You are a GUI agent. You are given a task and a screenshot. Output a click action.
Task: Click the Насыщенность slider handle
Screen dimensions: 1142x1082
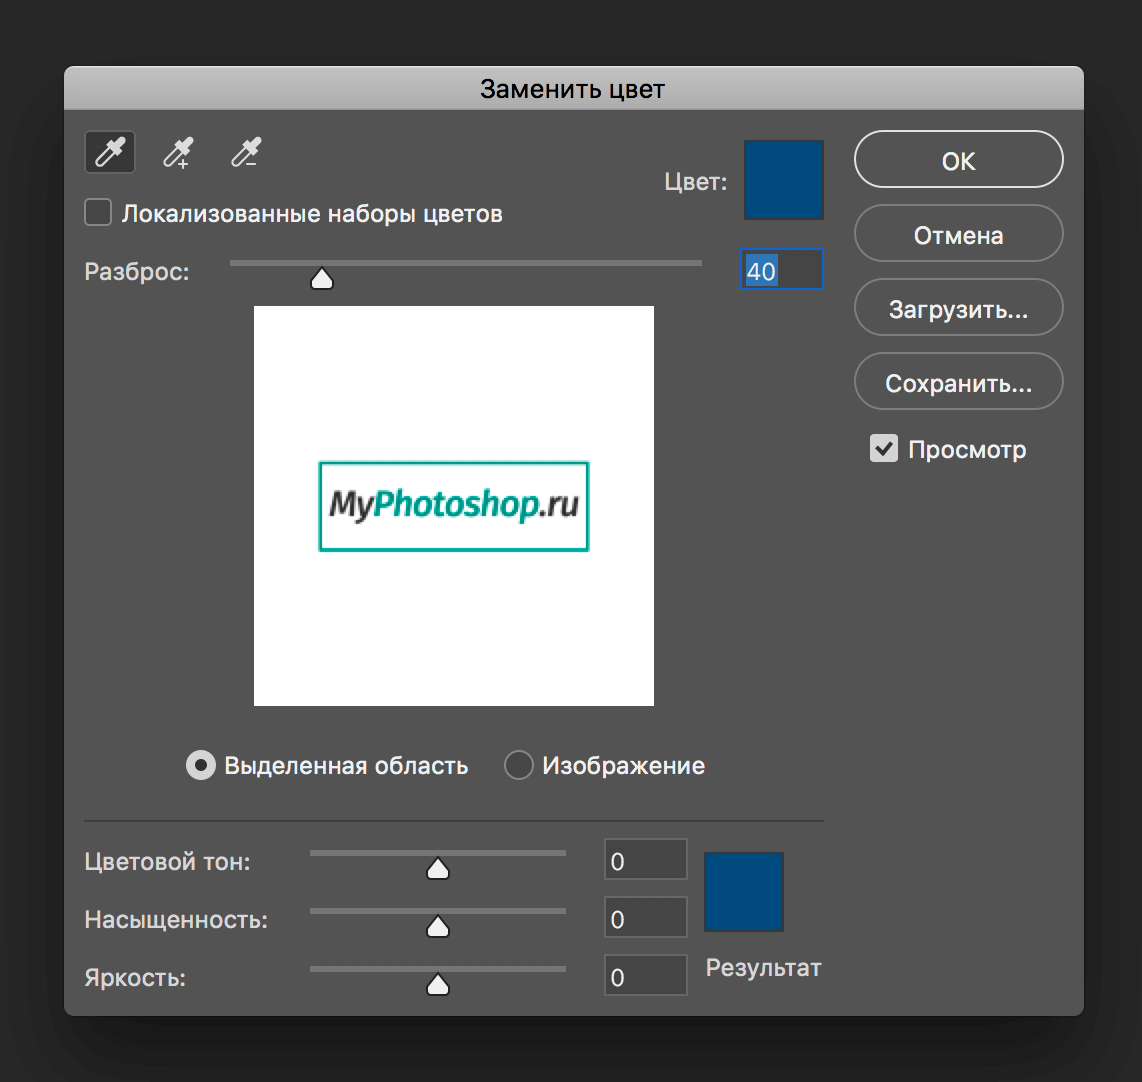(438, 927)
